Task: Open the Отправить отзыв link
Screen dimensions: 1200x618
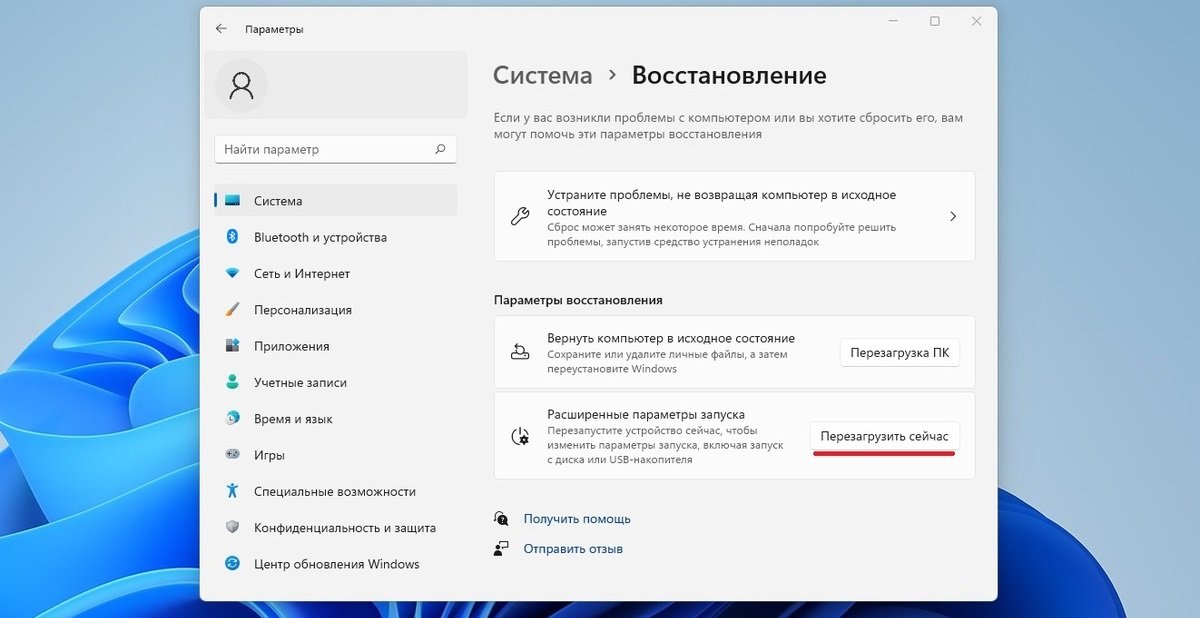Action: point(573,549)
